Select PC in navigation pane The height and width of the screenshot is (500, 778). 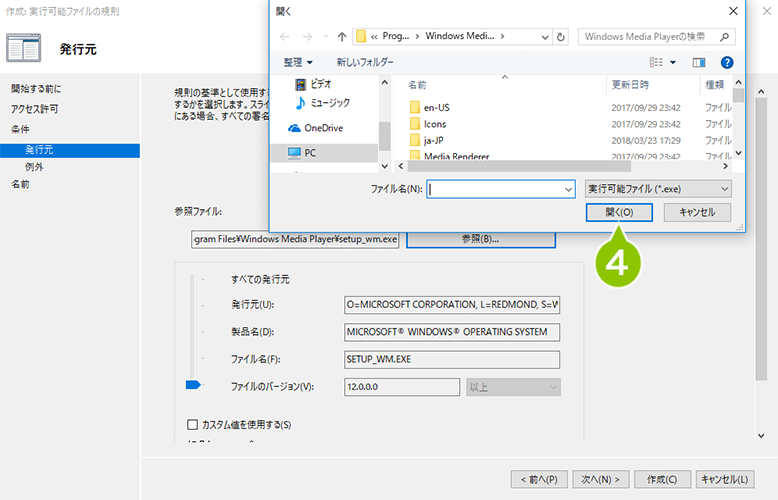(324, 153)
